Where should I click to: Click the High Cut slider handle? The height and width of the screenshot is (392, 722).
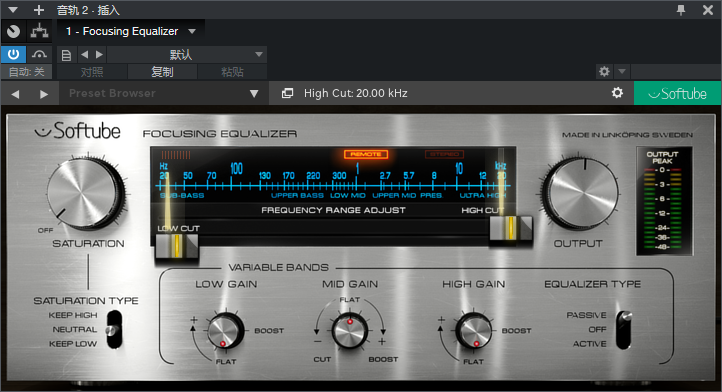tap(510, 228)
